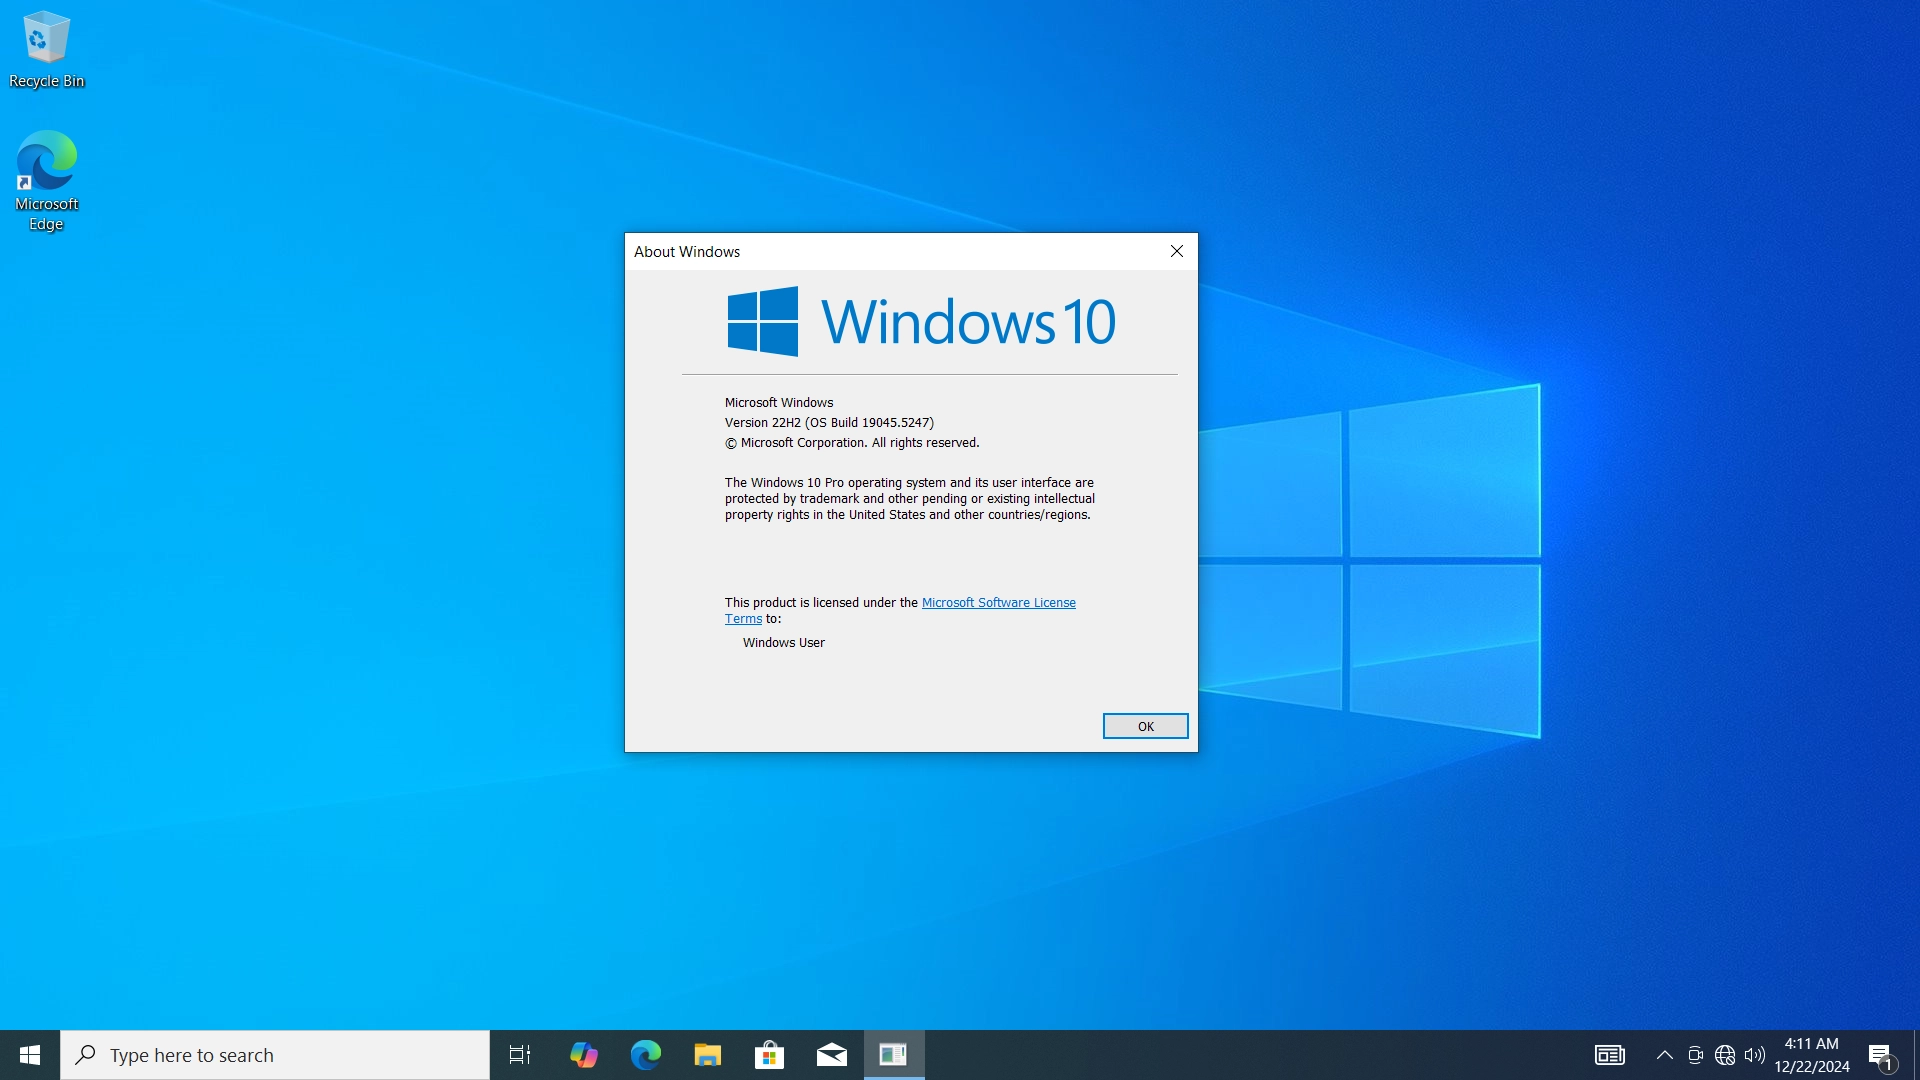1920x1080 pixels.
Task: Open the Windows Start menu
Action: [30, 1055]
